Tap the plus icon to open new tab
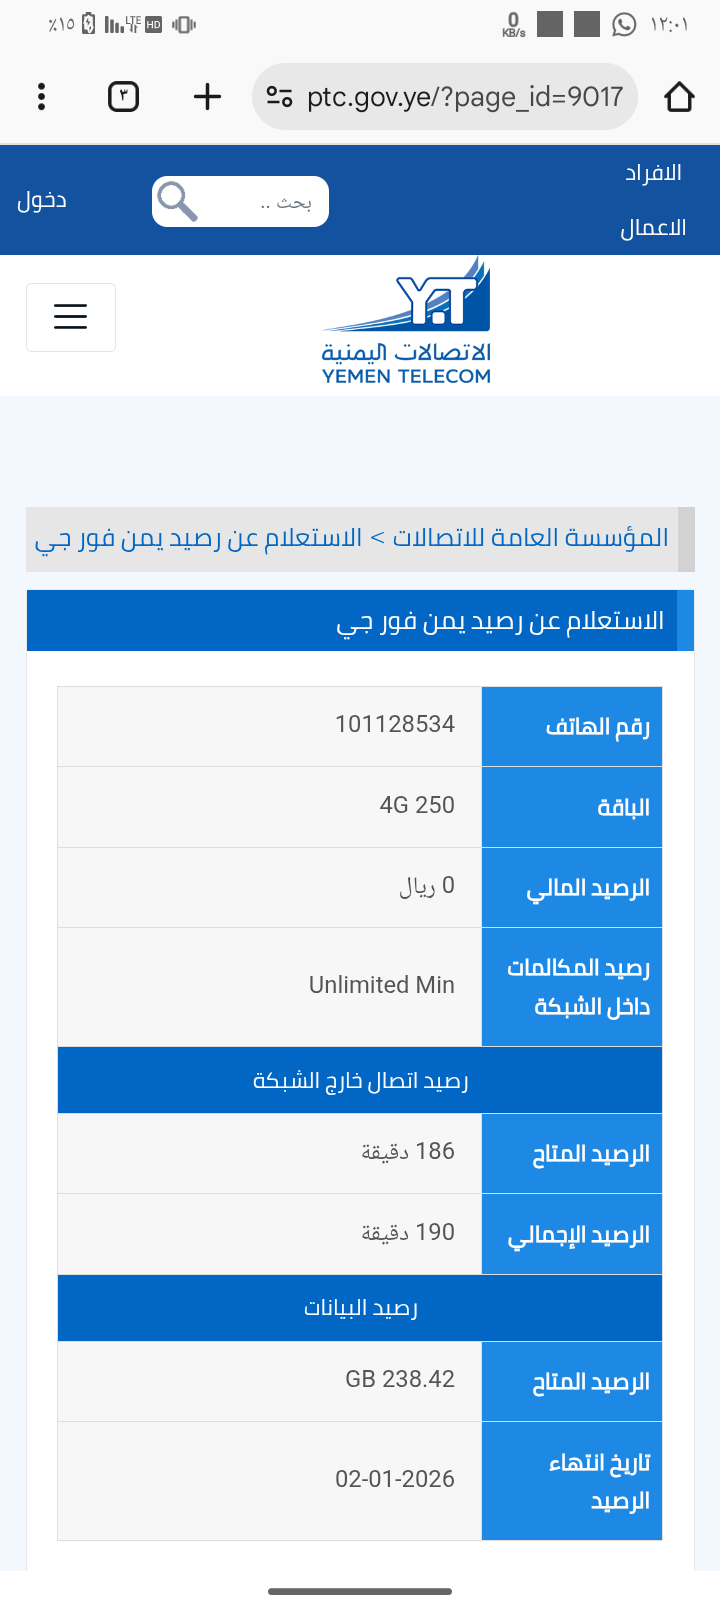The width and height of the screenshot is (720, 1612). pos(207,97)
